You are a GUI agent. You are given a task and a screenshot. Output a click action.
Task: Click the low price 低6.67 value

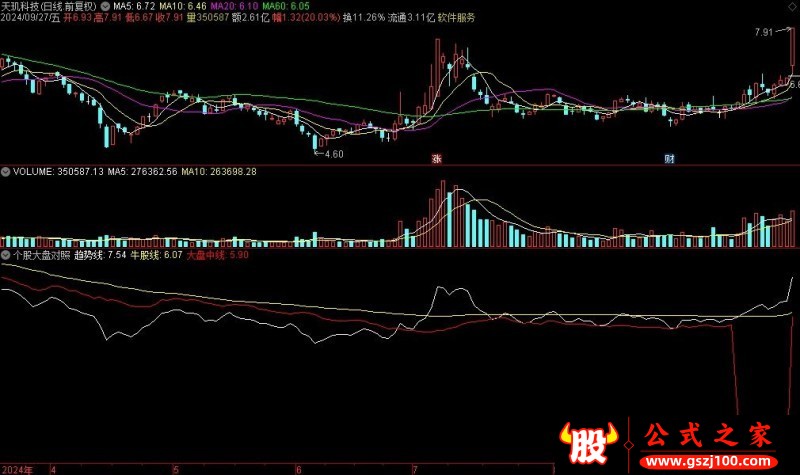pos(139,18)
